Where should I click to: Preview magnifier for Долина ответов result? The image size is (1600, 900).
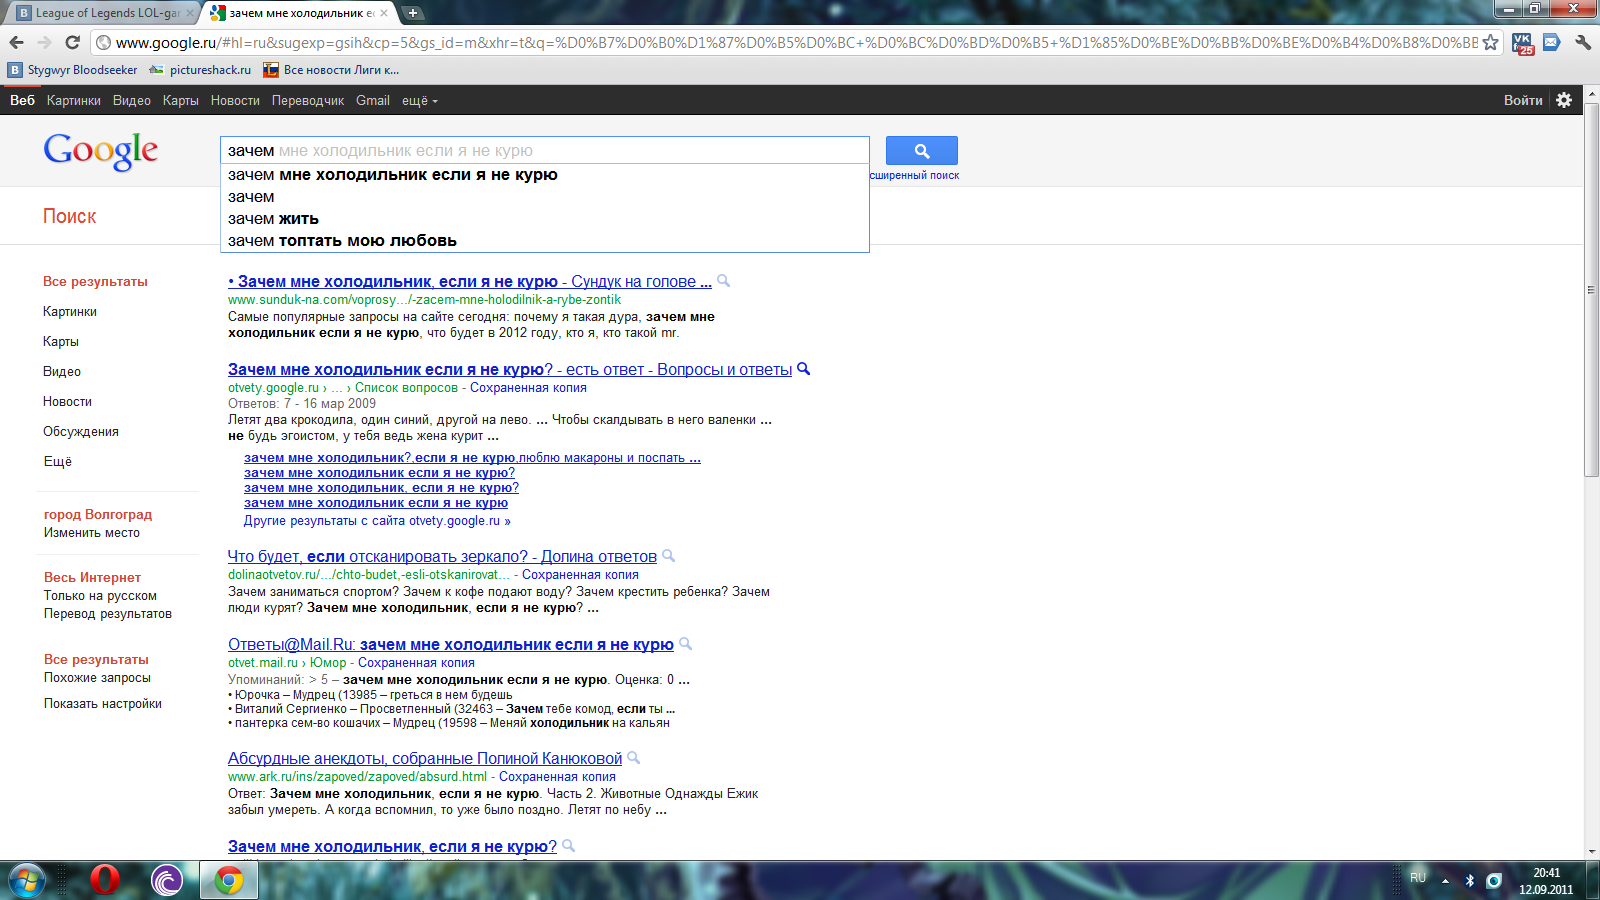coord(669,556)
